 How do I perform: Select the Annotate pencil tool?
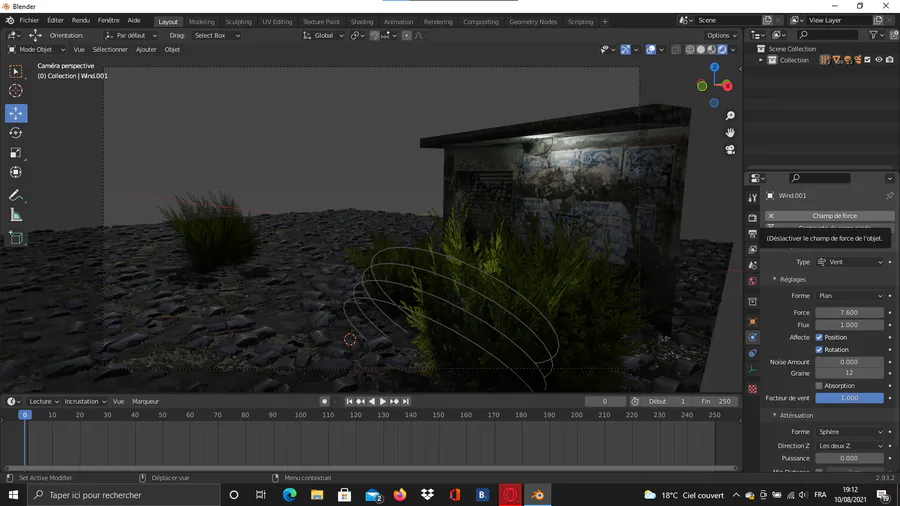(16, 195)
